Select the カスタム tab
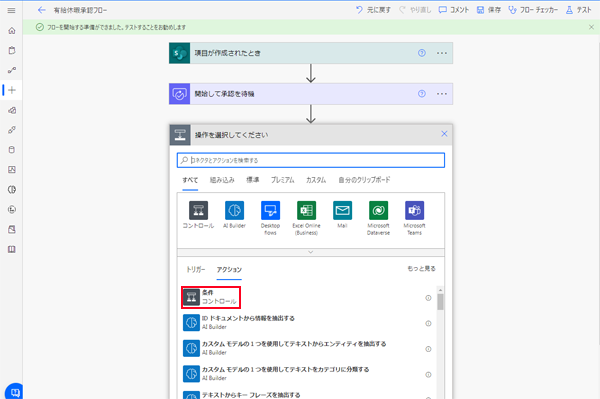600x399 pixels. (x=316, y=180)
